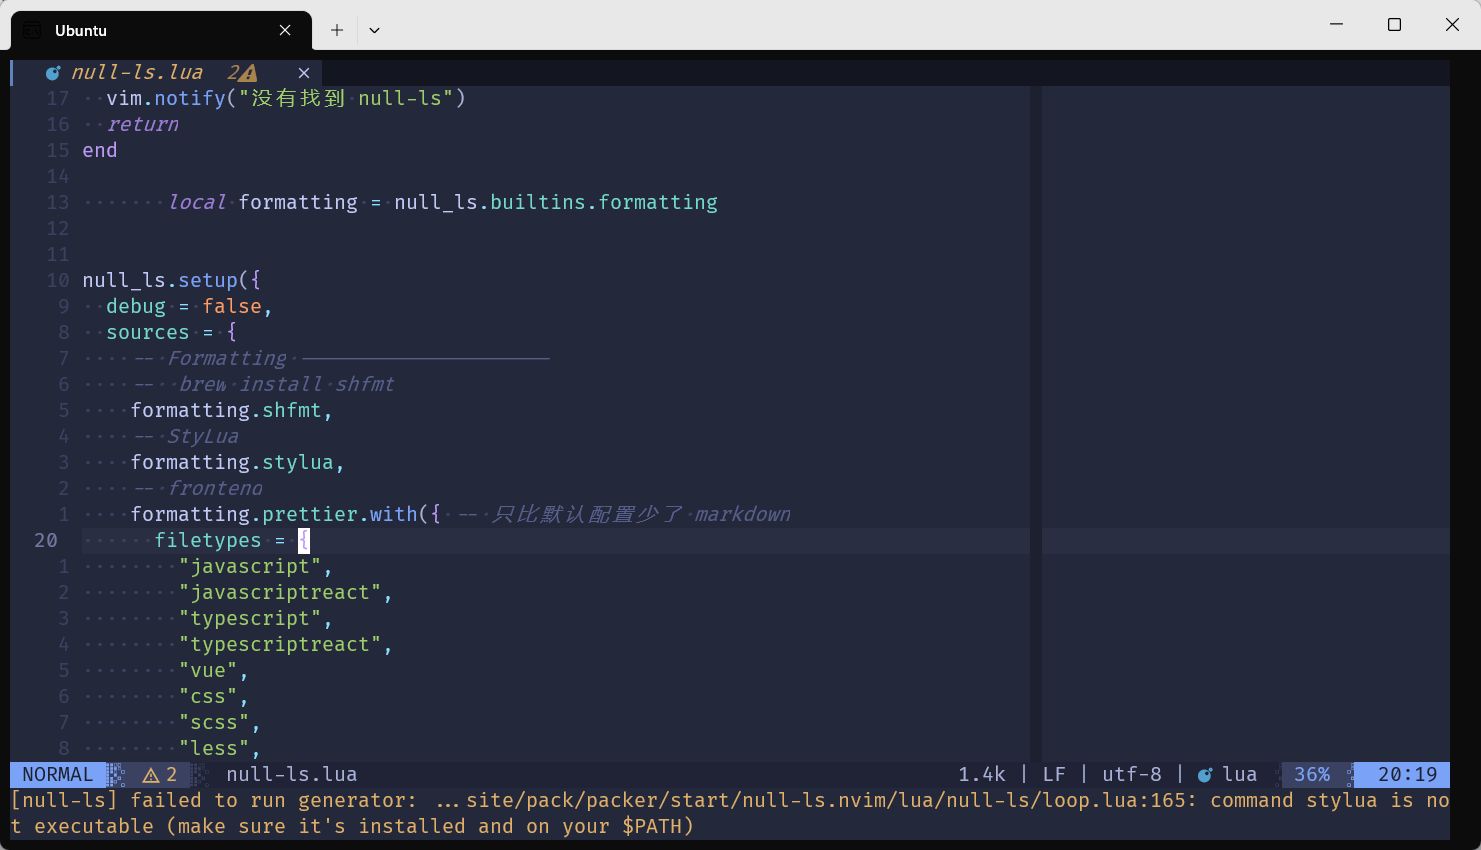Click the sources = { line
1481x850 pixels.
[171, 332]
